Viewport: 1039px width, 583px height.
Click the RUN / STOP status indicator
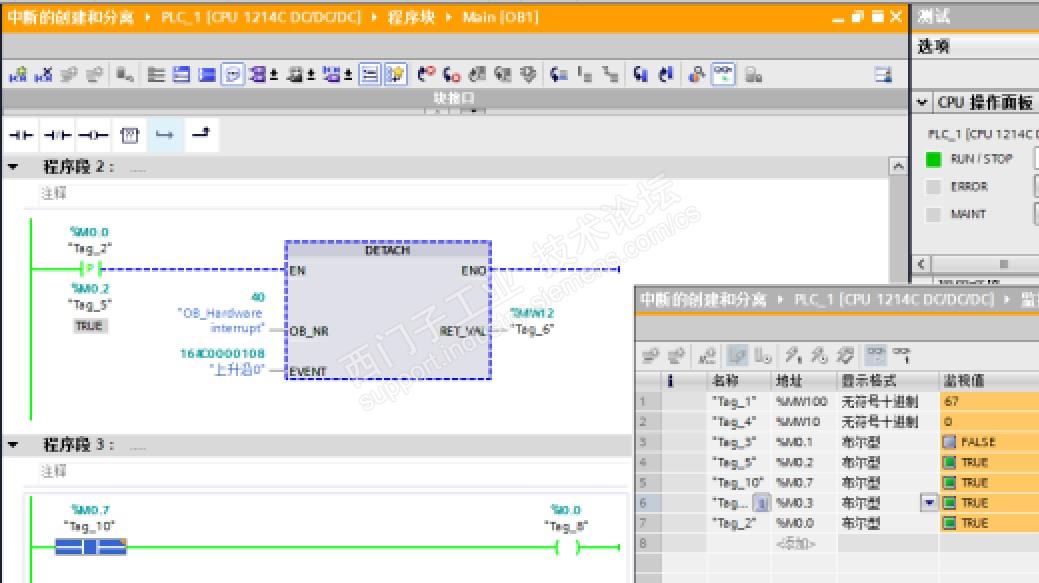click(933, 159)
